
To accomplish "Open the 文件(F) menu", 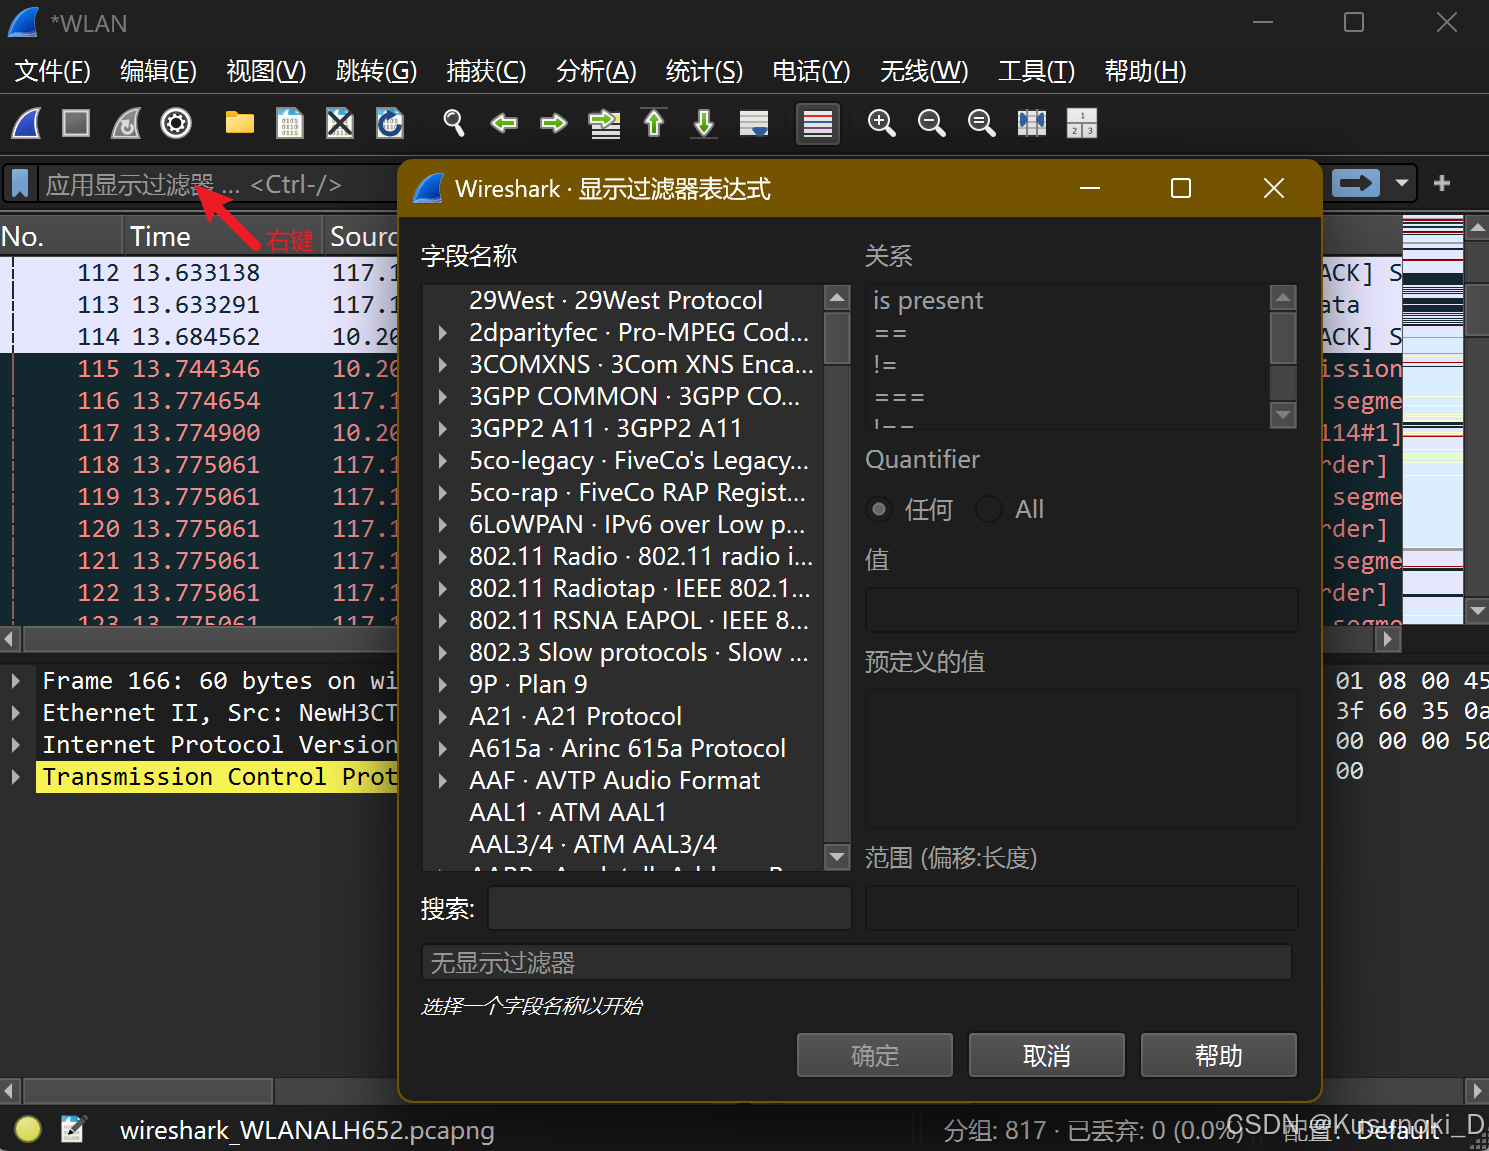I will pos(52,71).
